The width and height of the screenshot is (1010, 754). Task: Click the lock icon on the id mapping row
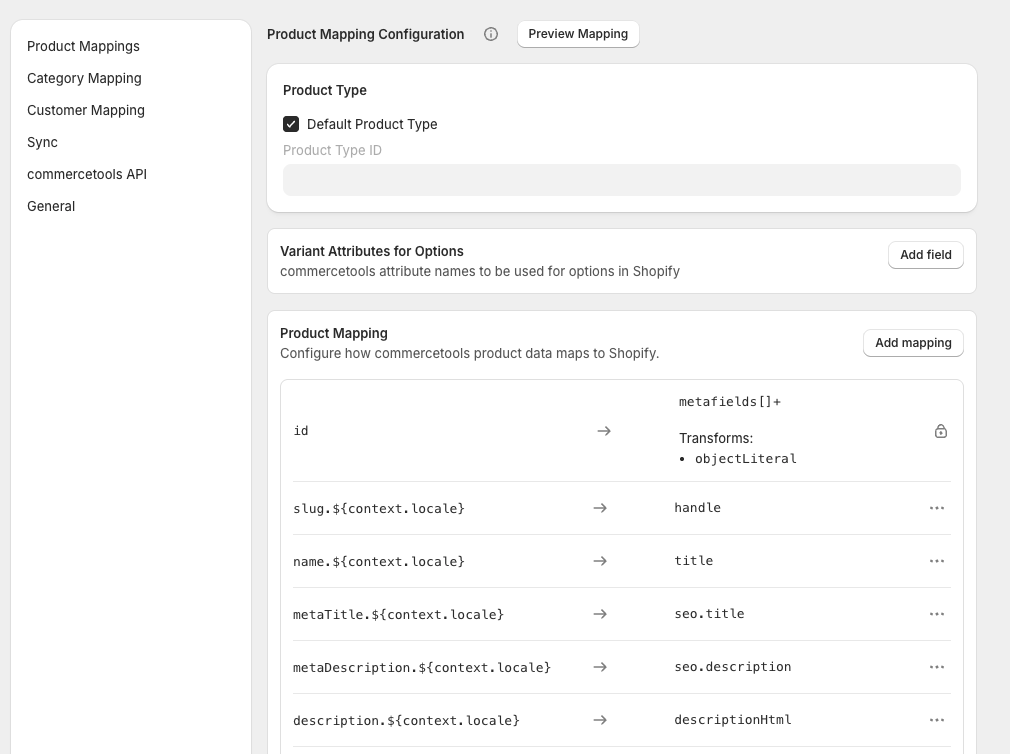(x=940, y=431)
